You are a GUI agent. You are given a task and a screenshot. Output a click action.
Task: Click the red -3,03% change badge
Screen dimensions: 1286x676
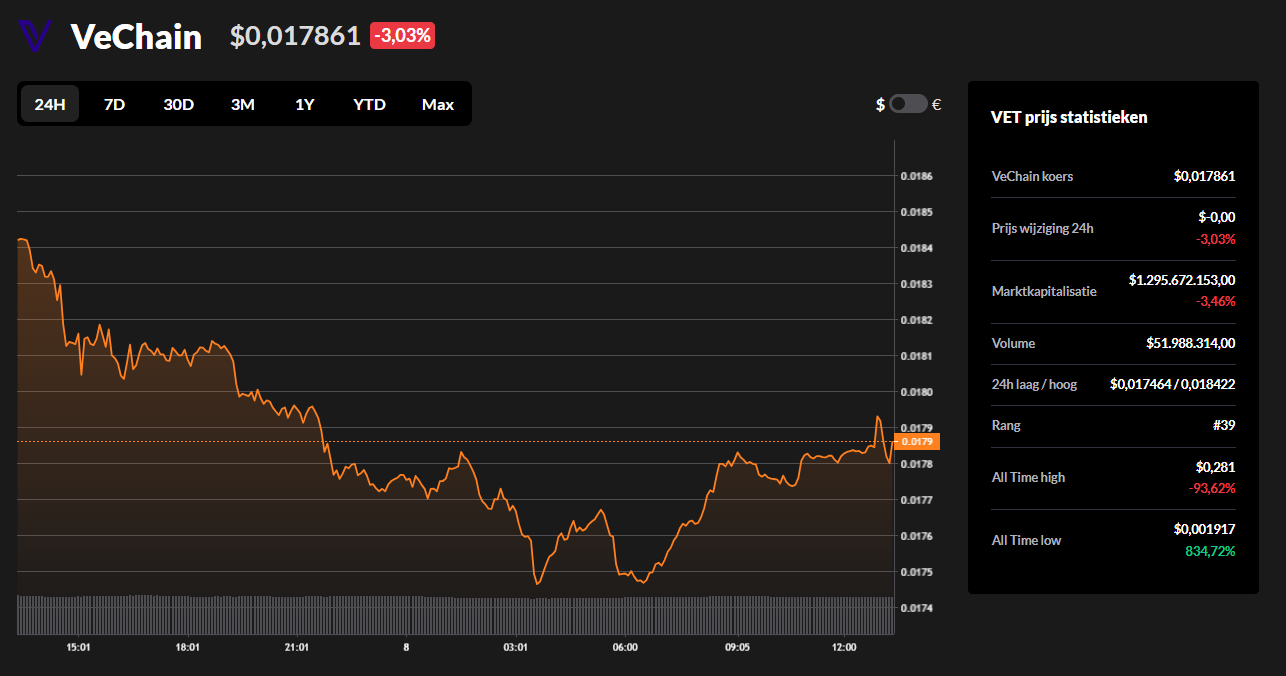[402, 36]
